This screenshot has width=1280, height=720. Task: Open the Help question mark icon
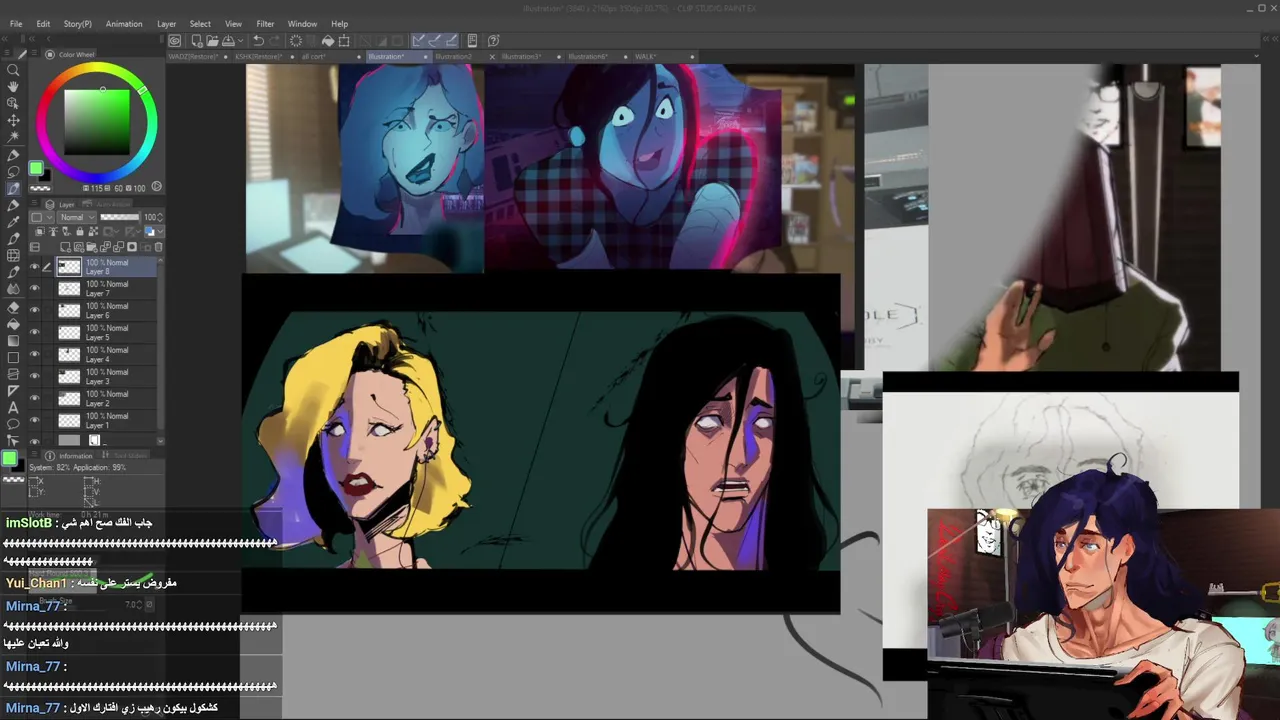click(493, 41)
